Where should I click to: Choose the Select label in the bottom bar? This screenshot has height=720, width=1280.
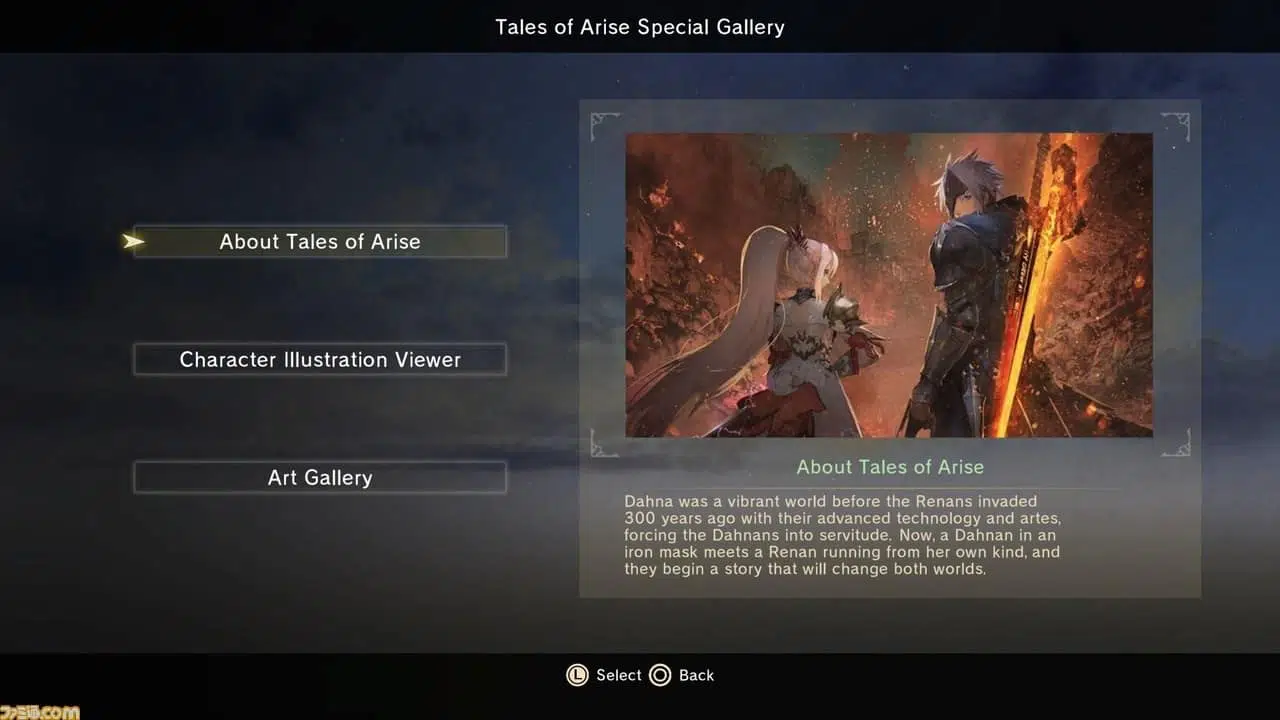(x=619, y=675)
